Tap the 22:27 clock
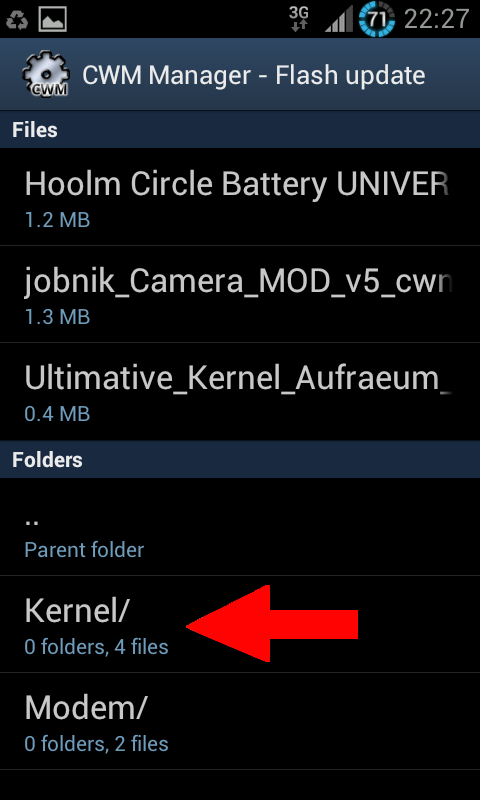480x800 pixels. (x=436, y=19)
